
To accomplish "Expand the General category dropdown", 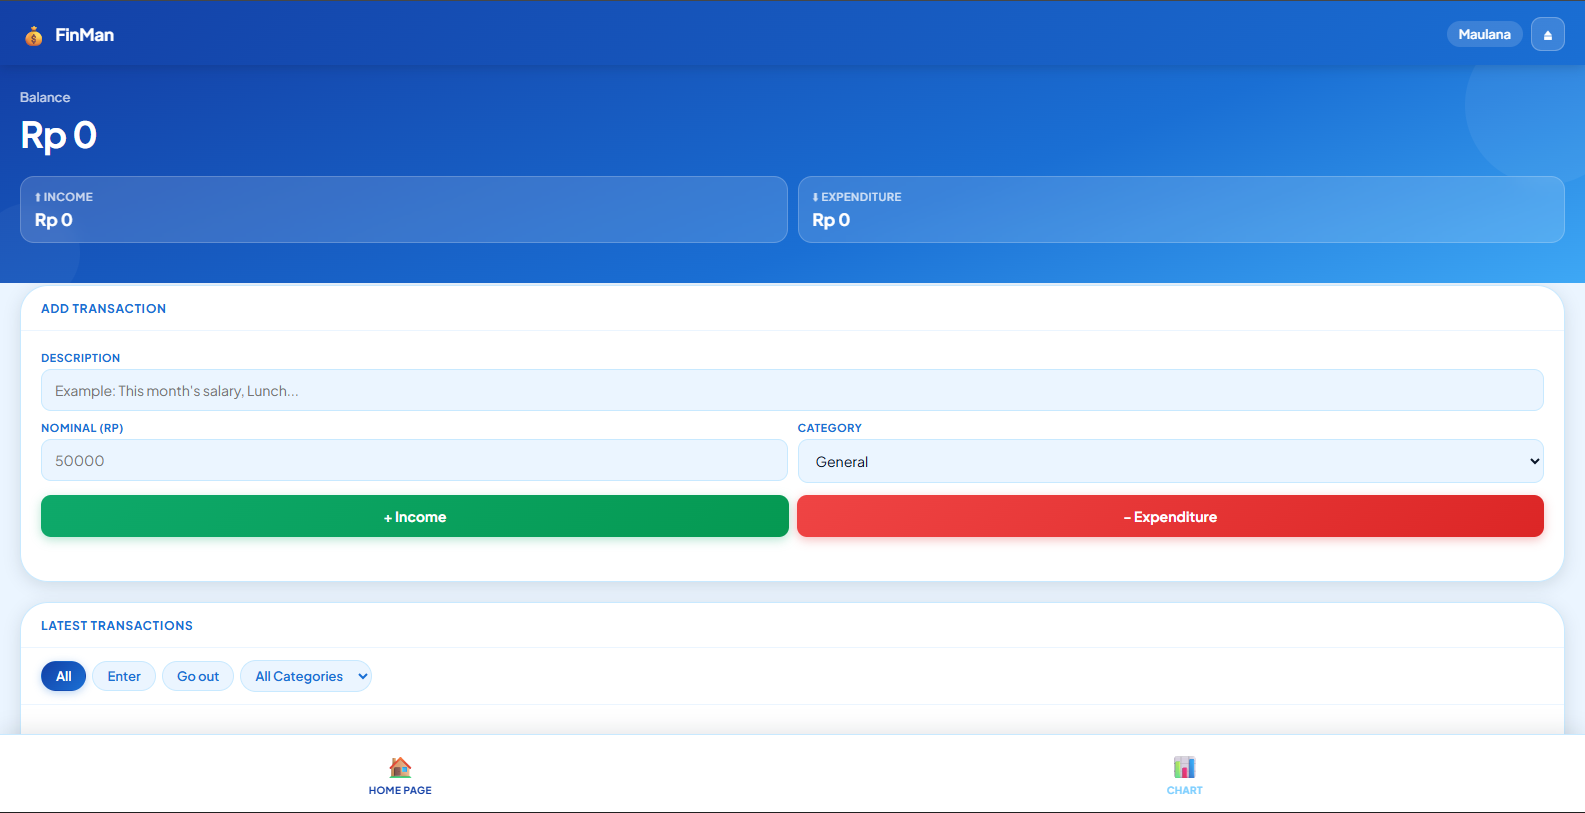I will 1170,461.
